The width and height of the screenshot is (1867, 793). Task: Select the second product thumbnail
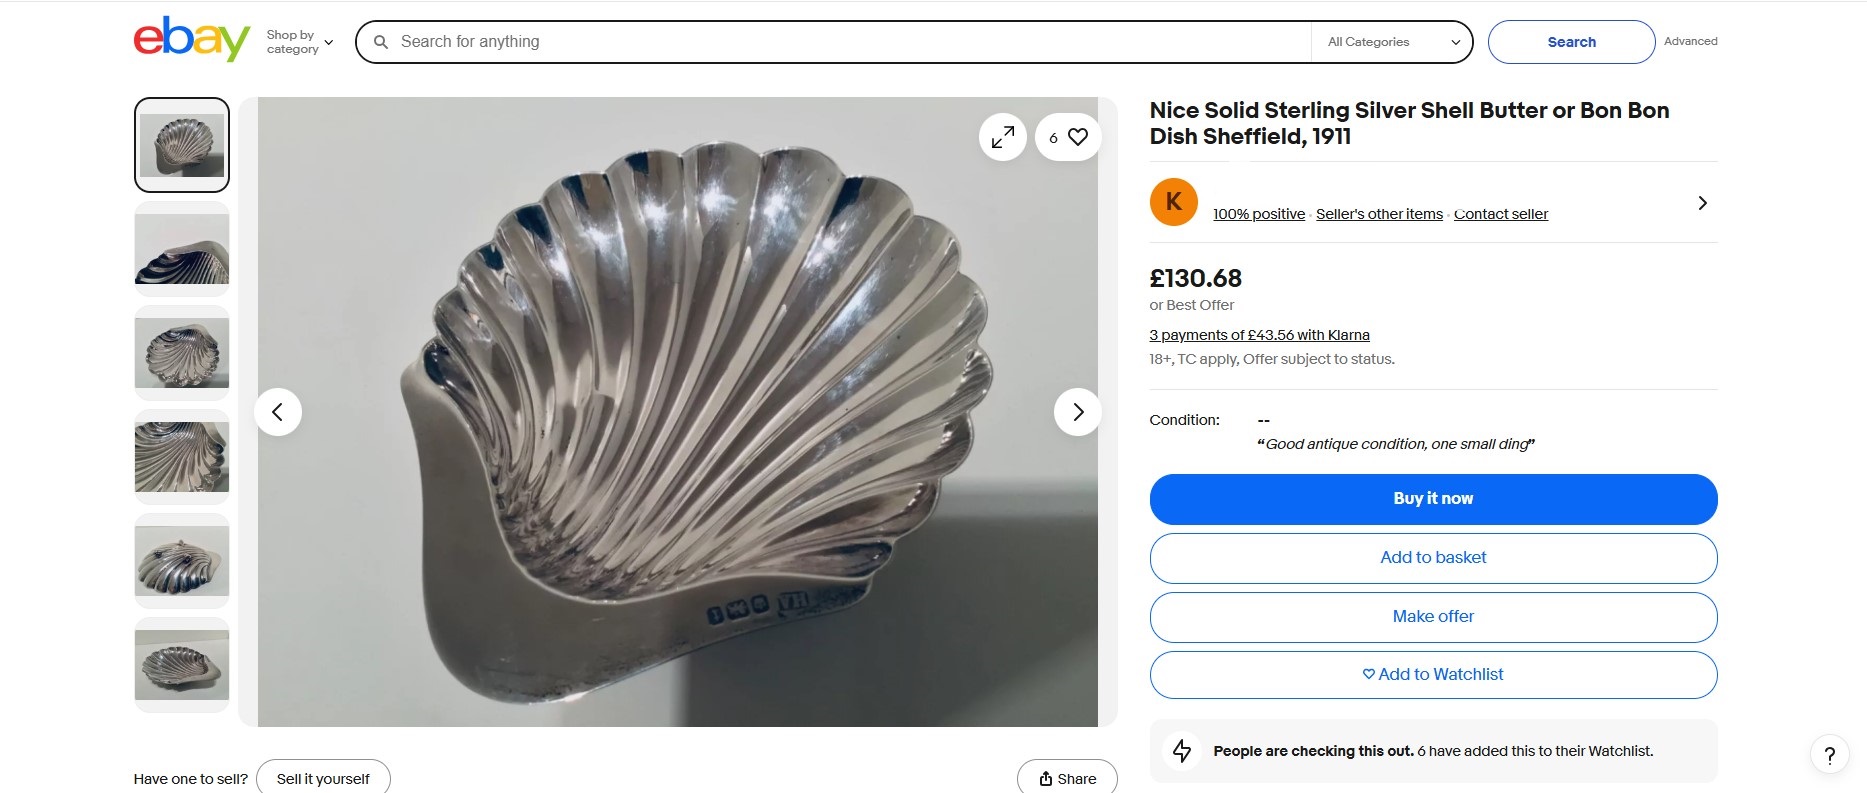pos(182,249)
